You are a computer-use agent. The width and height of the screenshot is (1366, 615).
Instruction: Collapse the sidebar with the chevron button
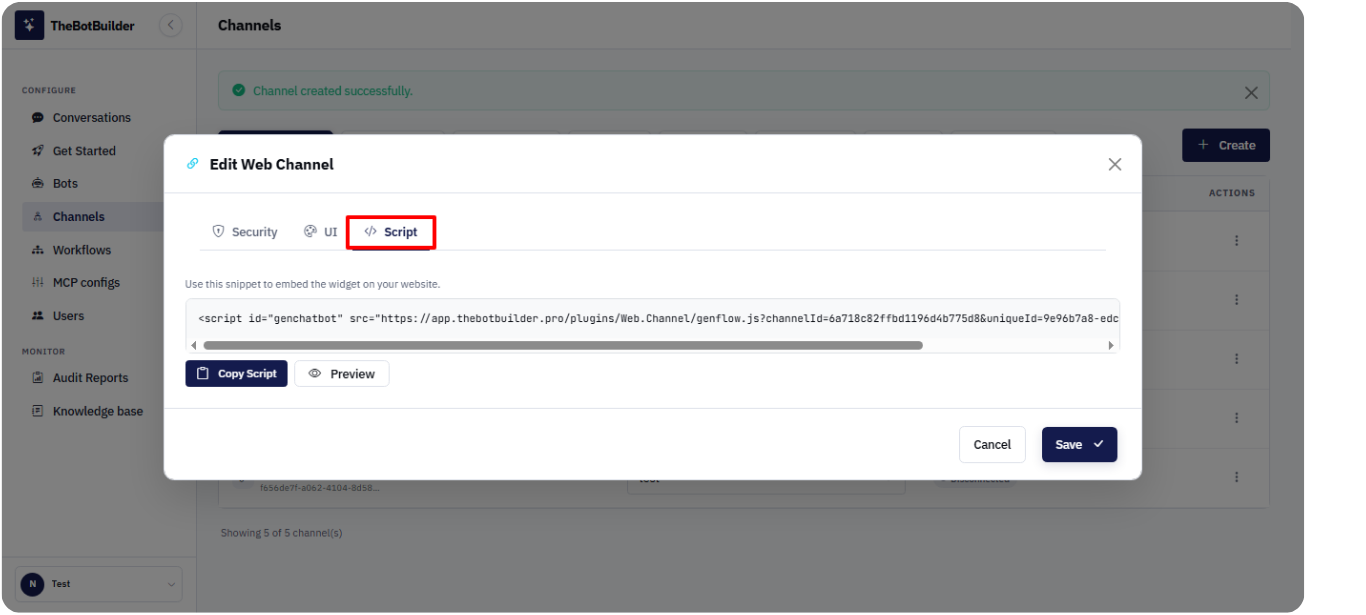coord(171,25)
